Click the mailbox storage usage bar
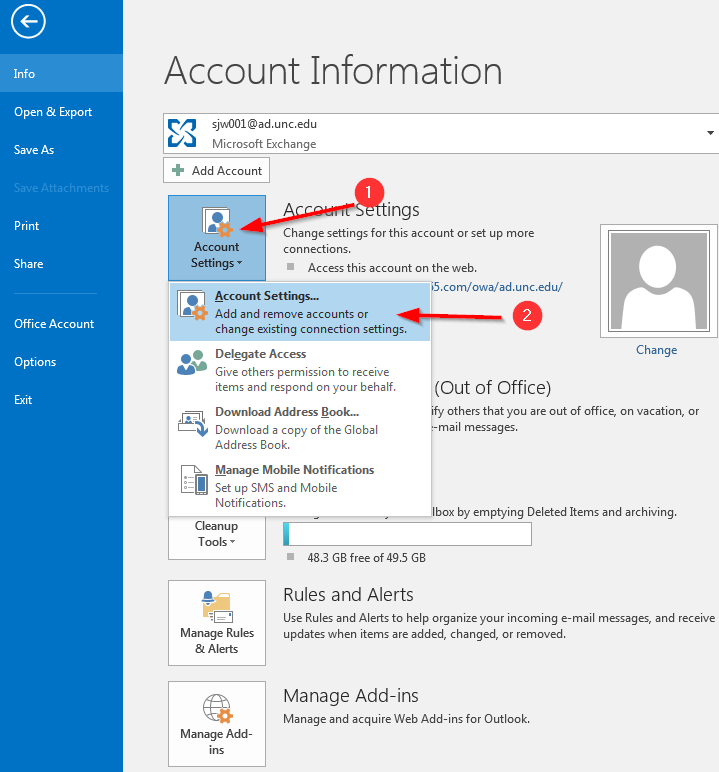719x772 pixels. coord(407,534)
